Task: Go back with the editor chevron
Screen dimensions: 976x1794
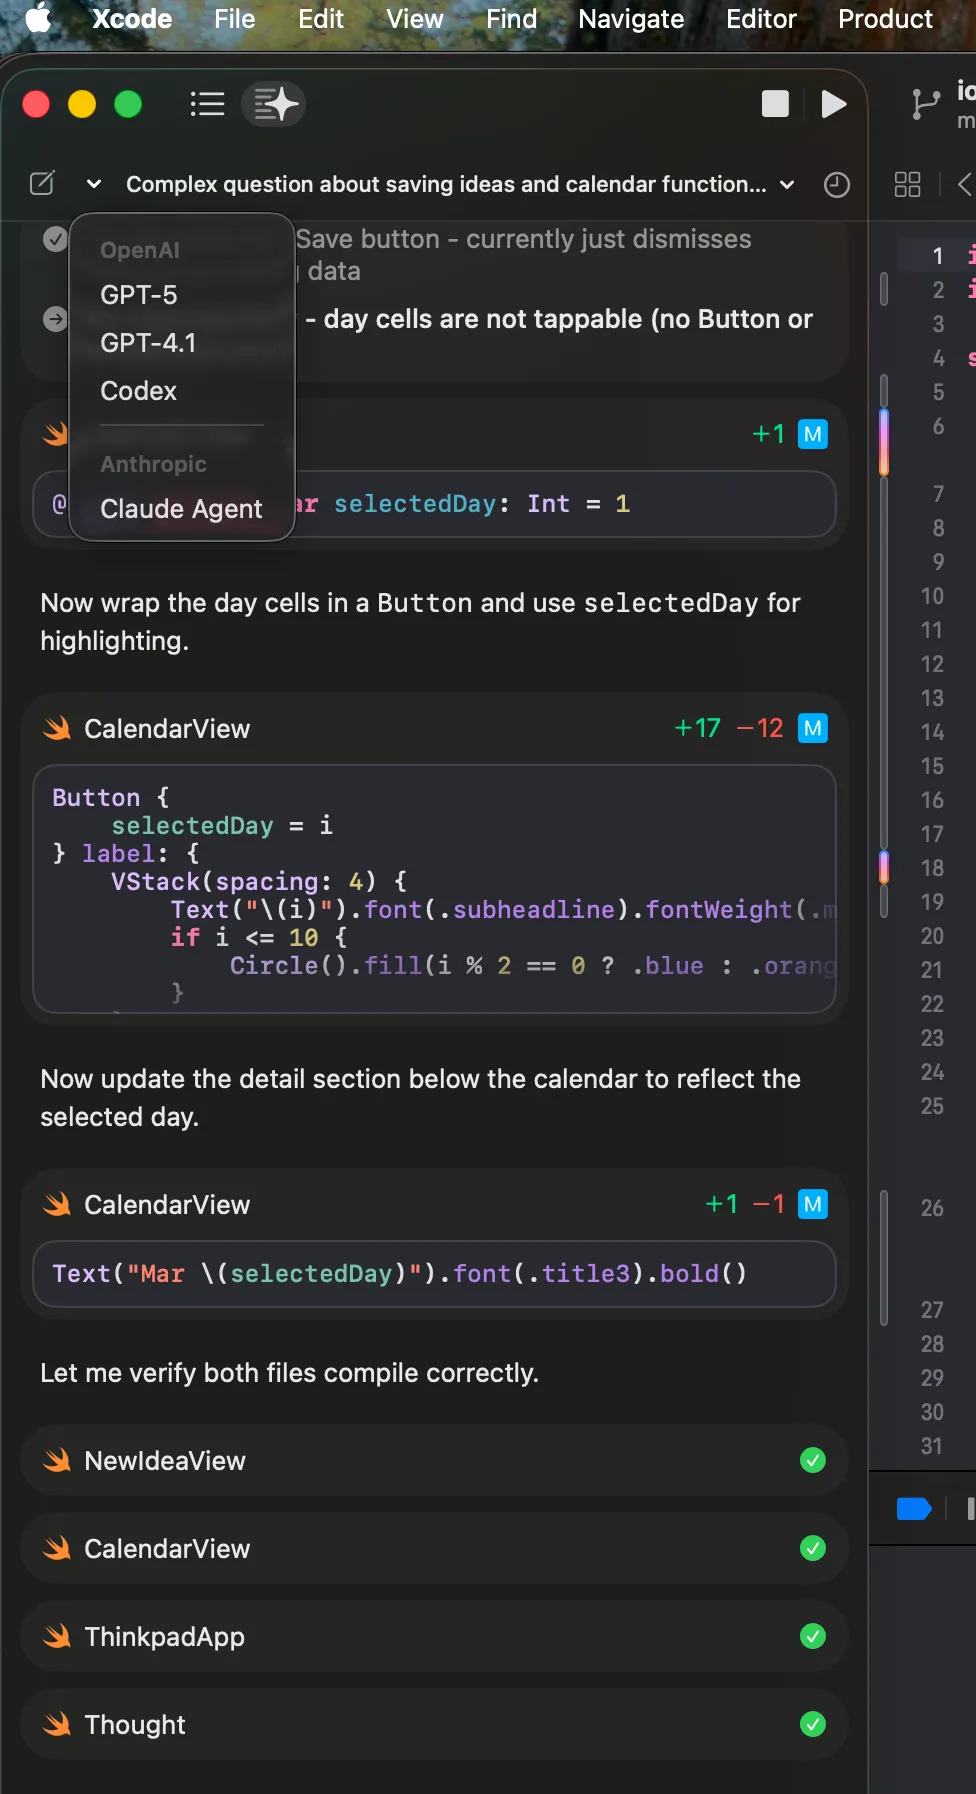Action: [x=964, y=184]
